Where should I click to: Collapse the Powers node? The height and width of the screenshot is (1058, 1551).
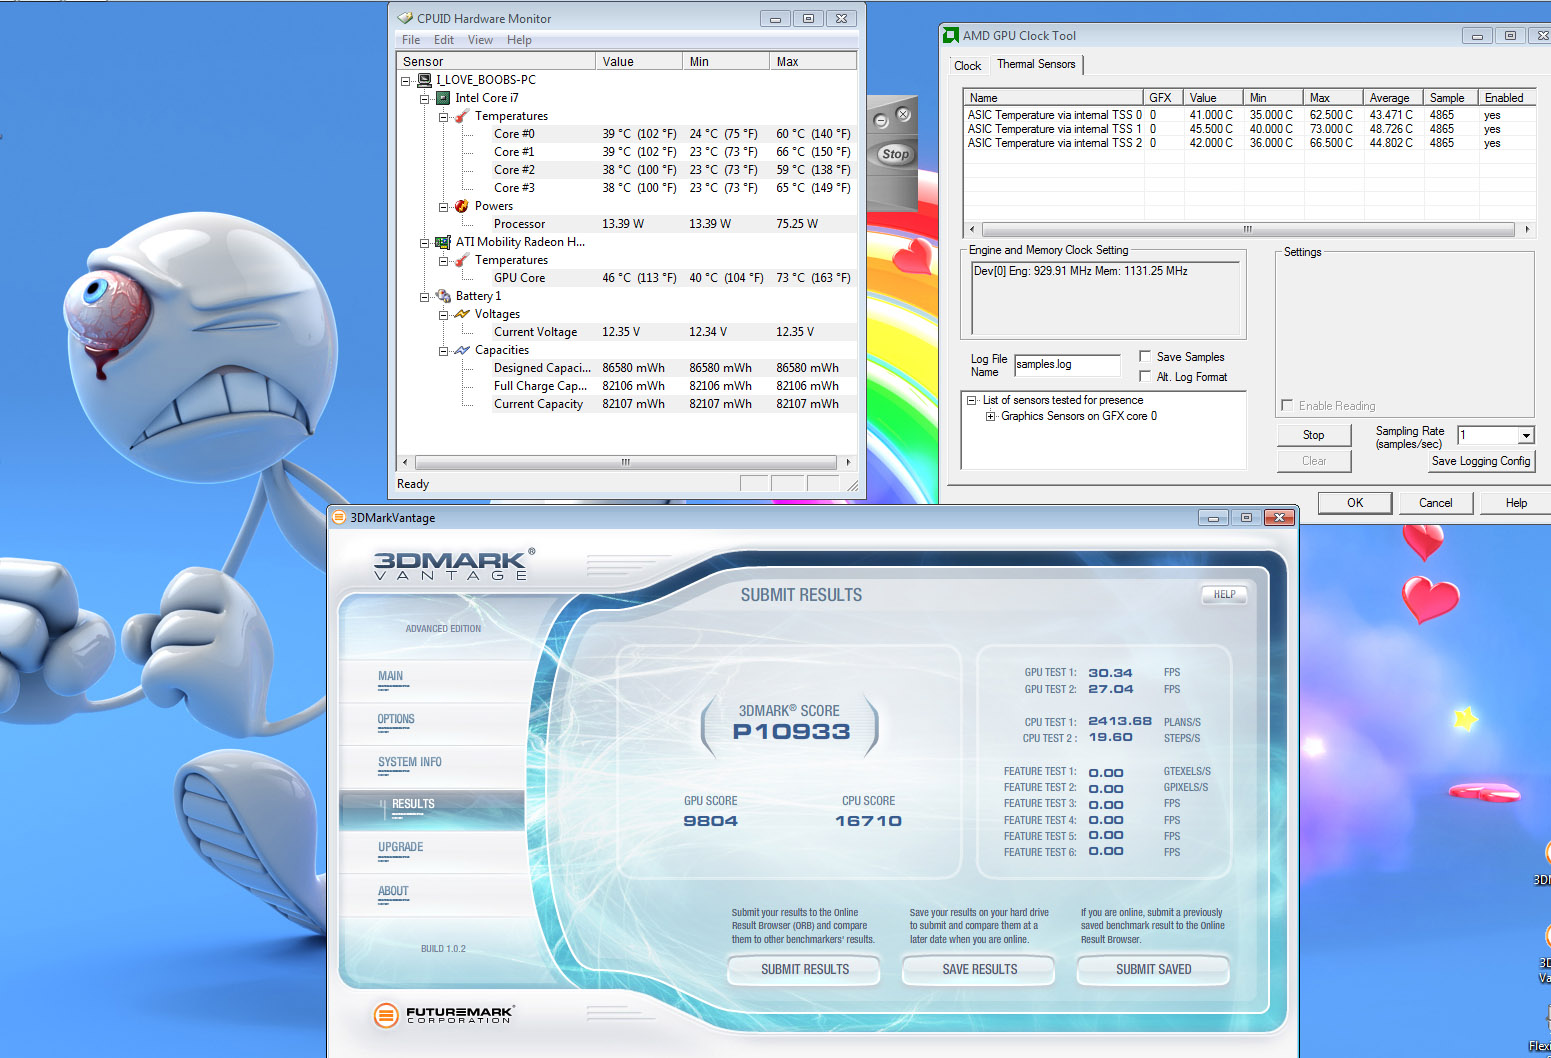point(443,206)
